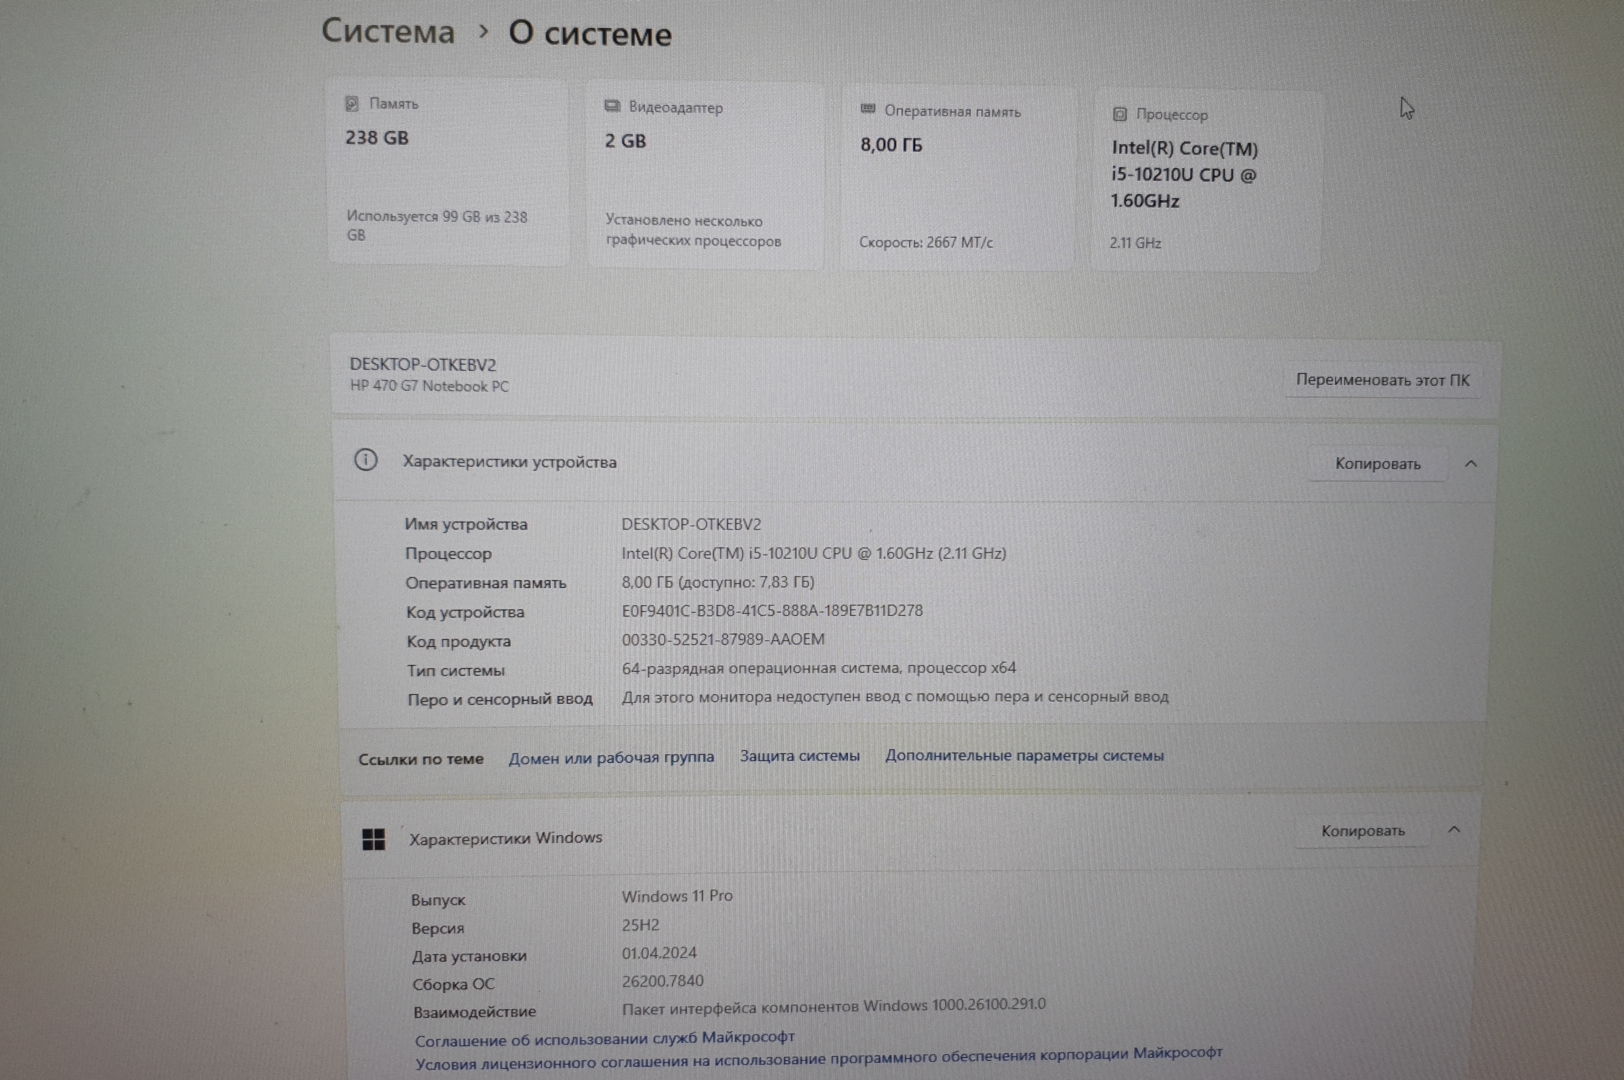This screenshot has height=1080, width=1624.
Task: Collapse the Характеристики Windows section chevron
Action: [x=1454, y=830]
